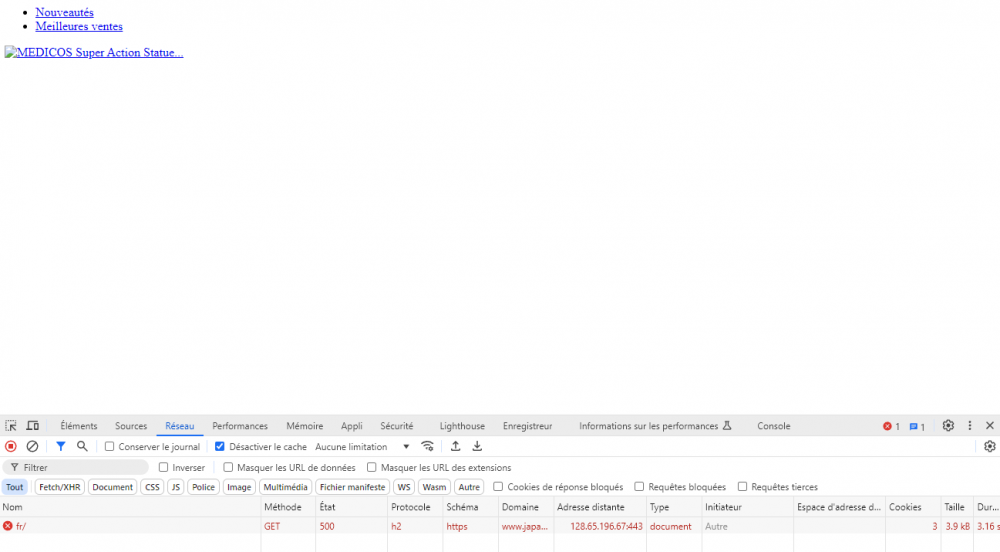Open network panel settings gear
The height and width of the screenshot is (552, 1000).
coord(990,446)
